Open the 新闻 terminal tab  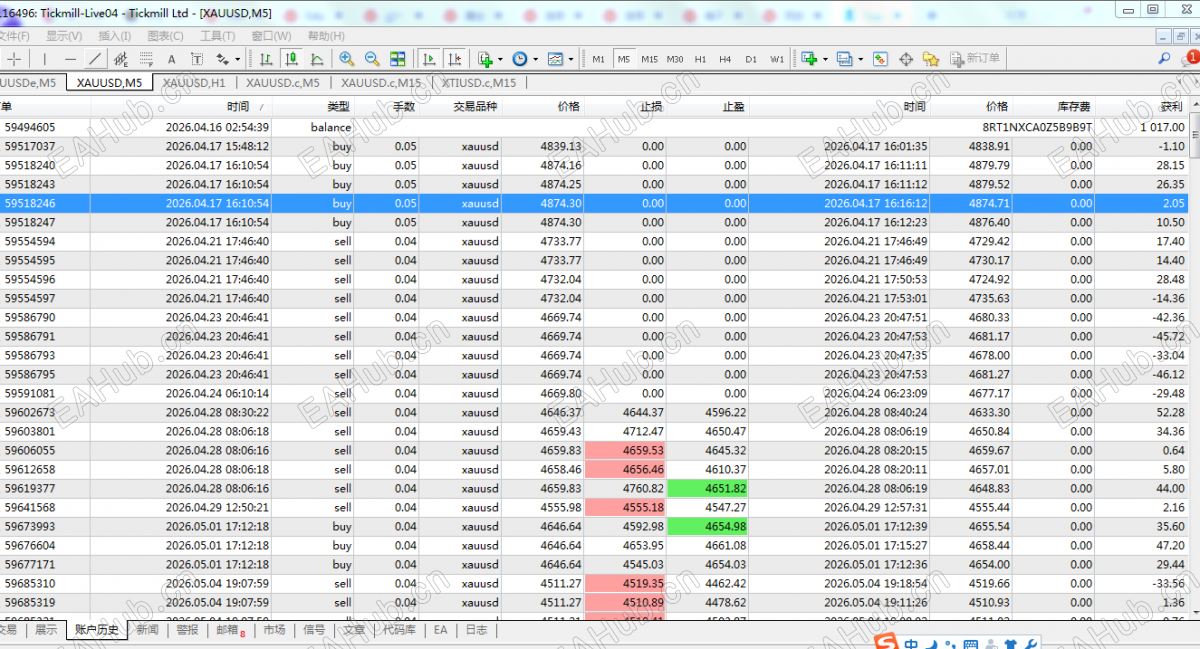(147, 630)
